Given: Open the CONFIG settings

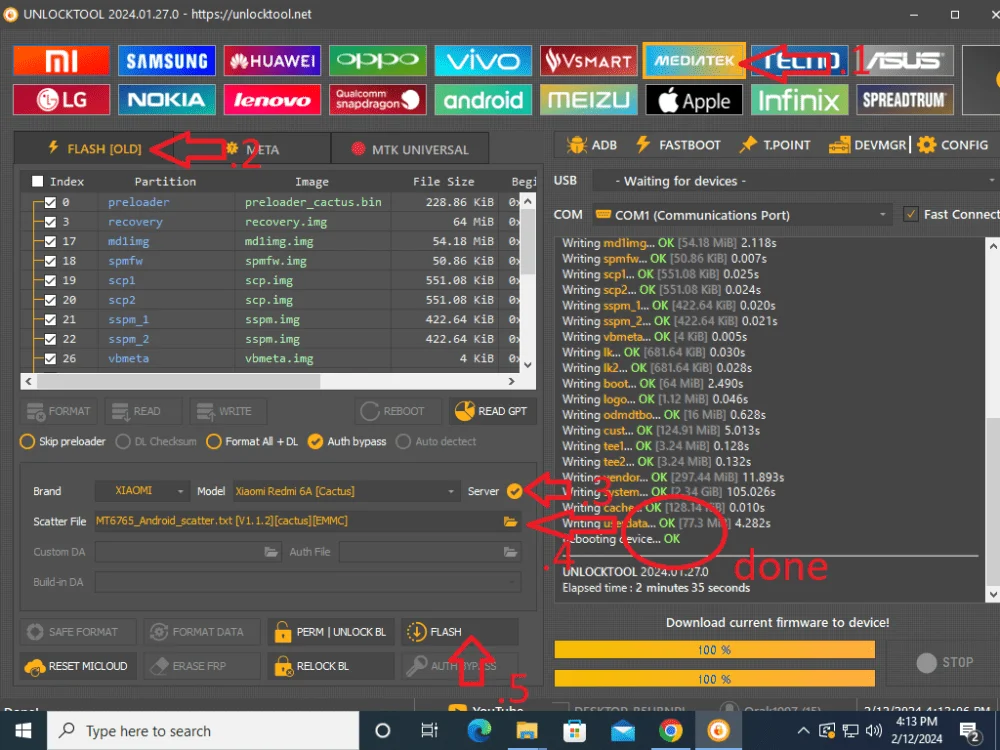Looking at the screenshot, I should 953,145.
